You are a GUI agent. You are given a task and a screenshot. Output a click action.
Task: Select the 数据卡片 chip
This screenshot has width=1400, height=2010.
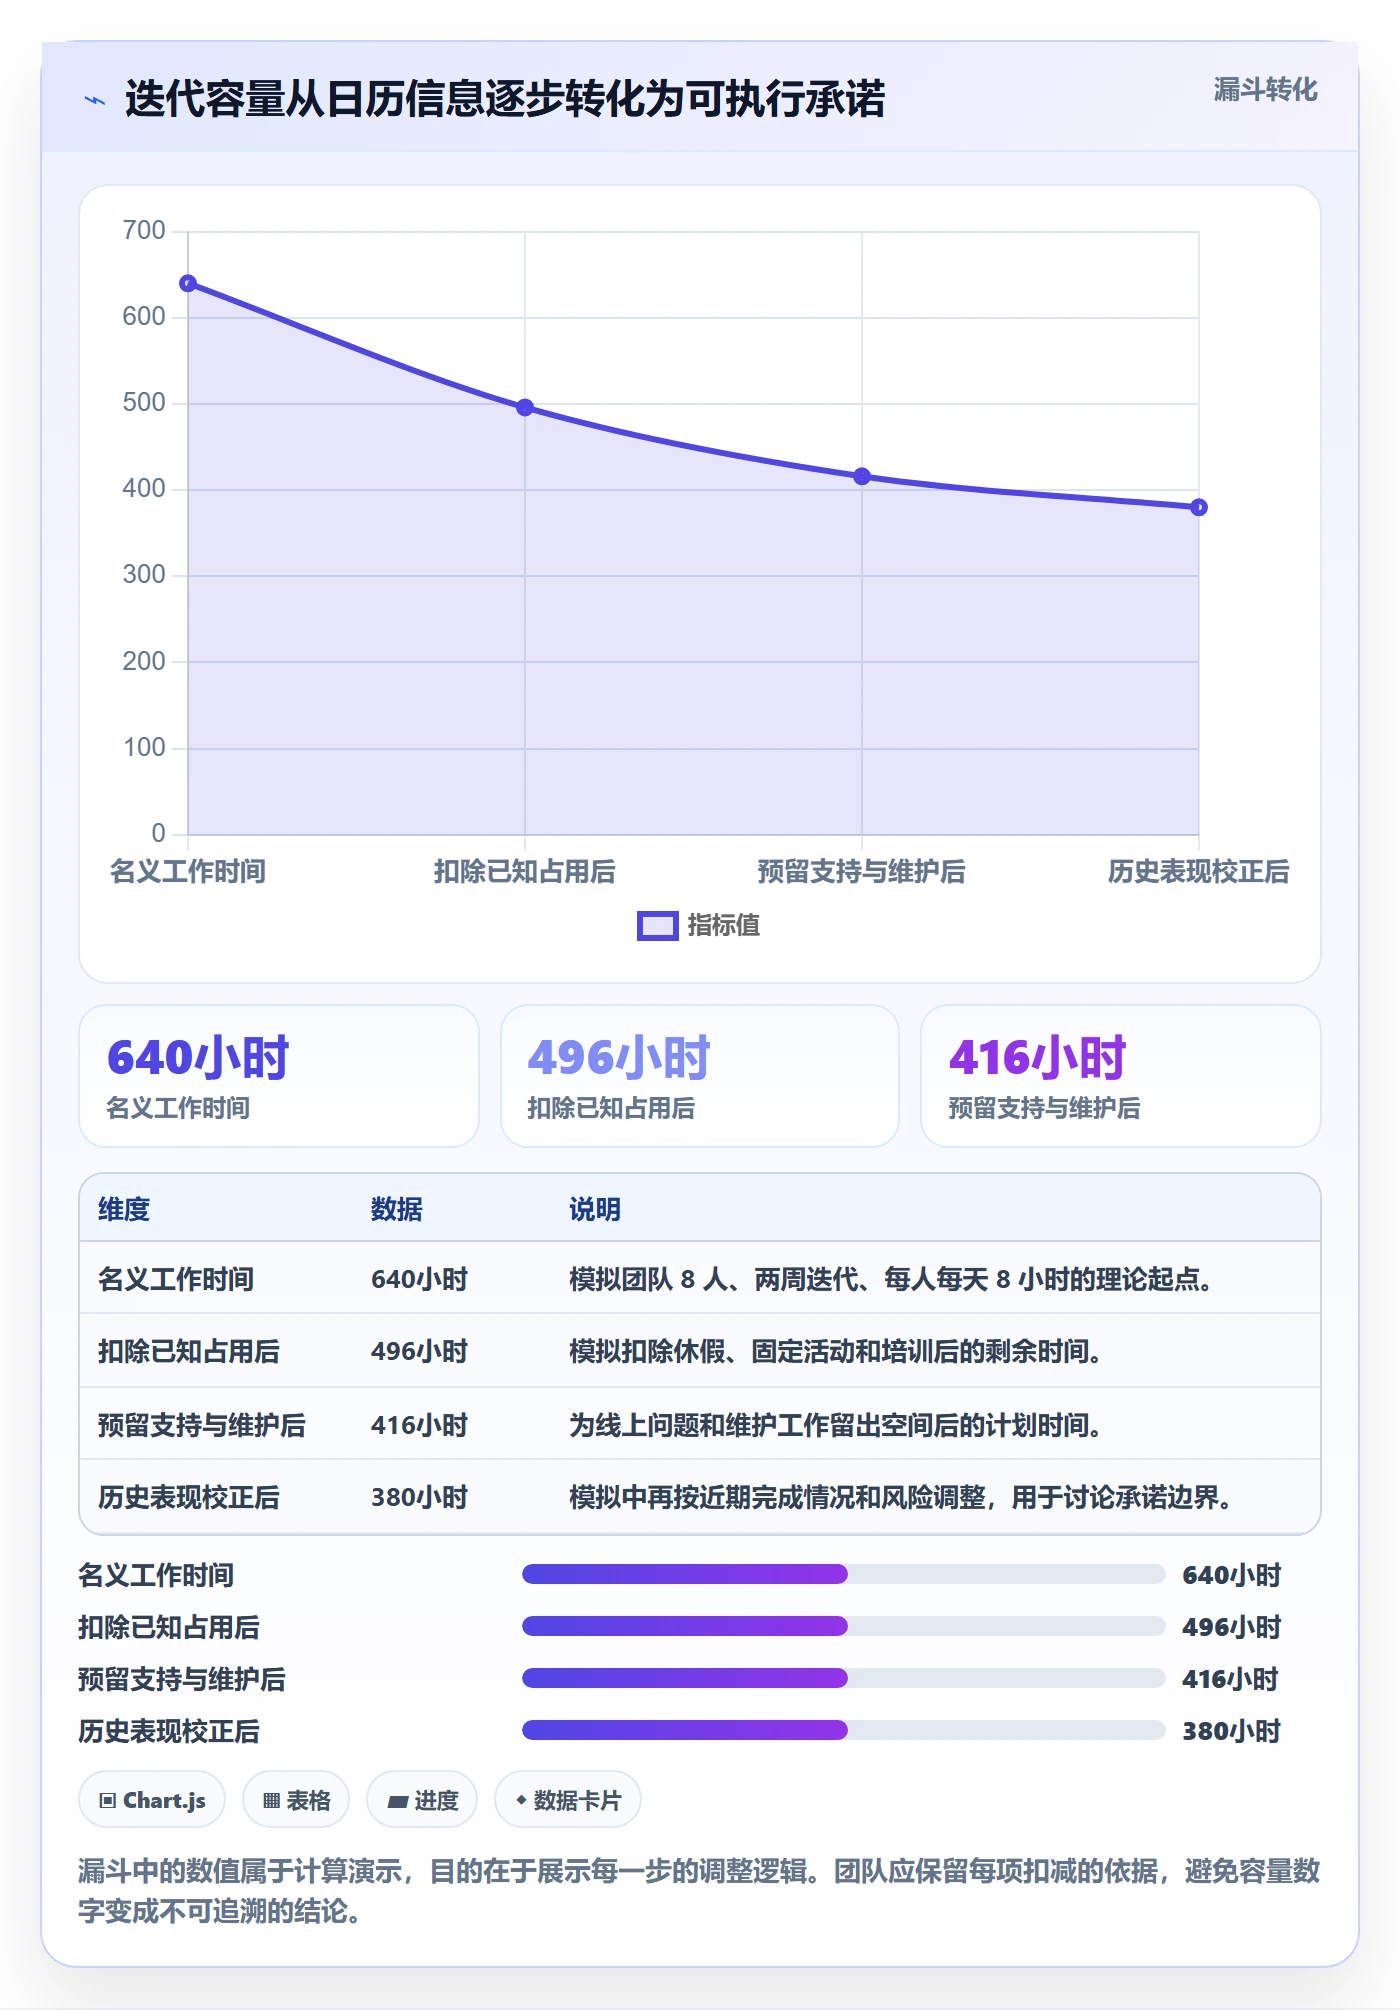point(568,1801)
